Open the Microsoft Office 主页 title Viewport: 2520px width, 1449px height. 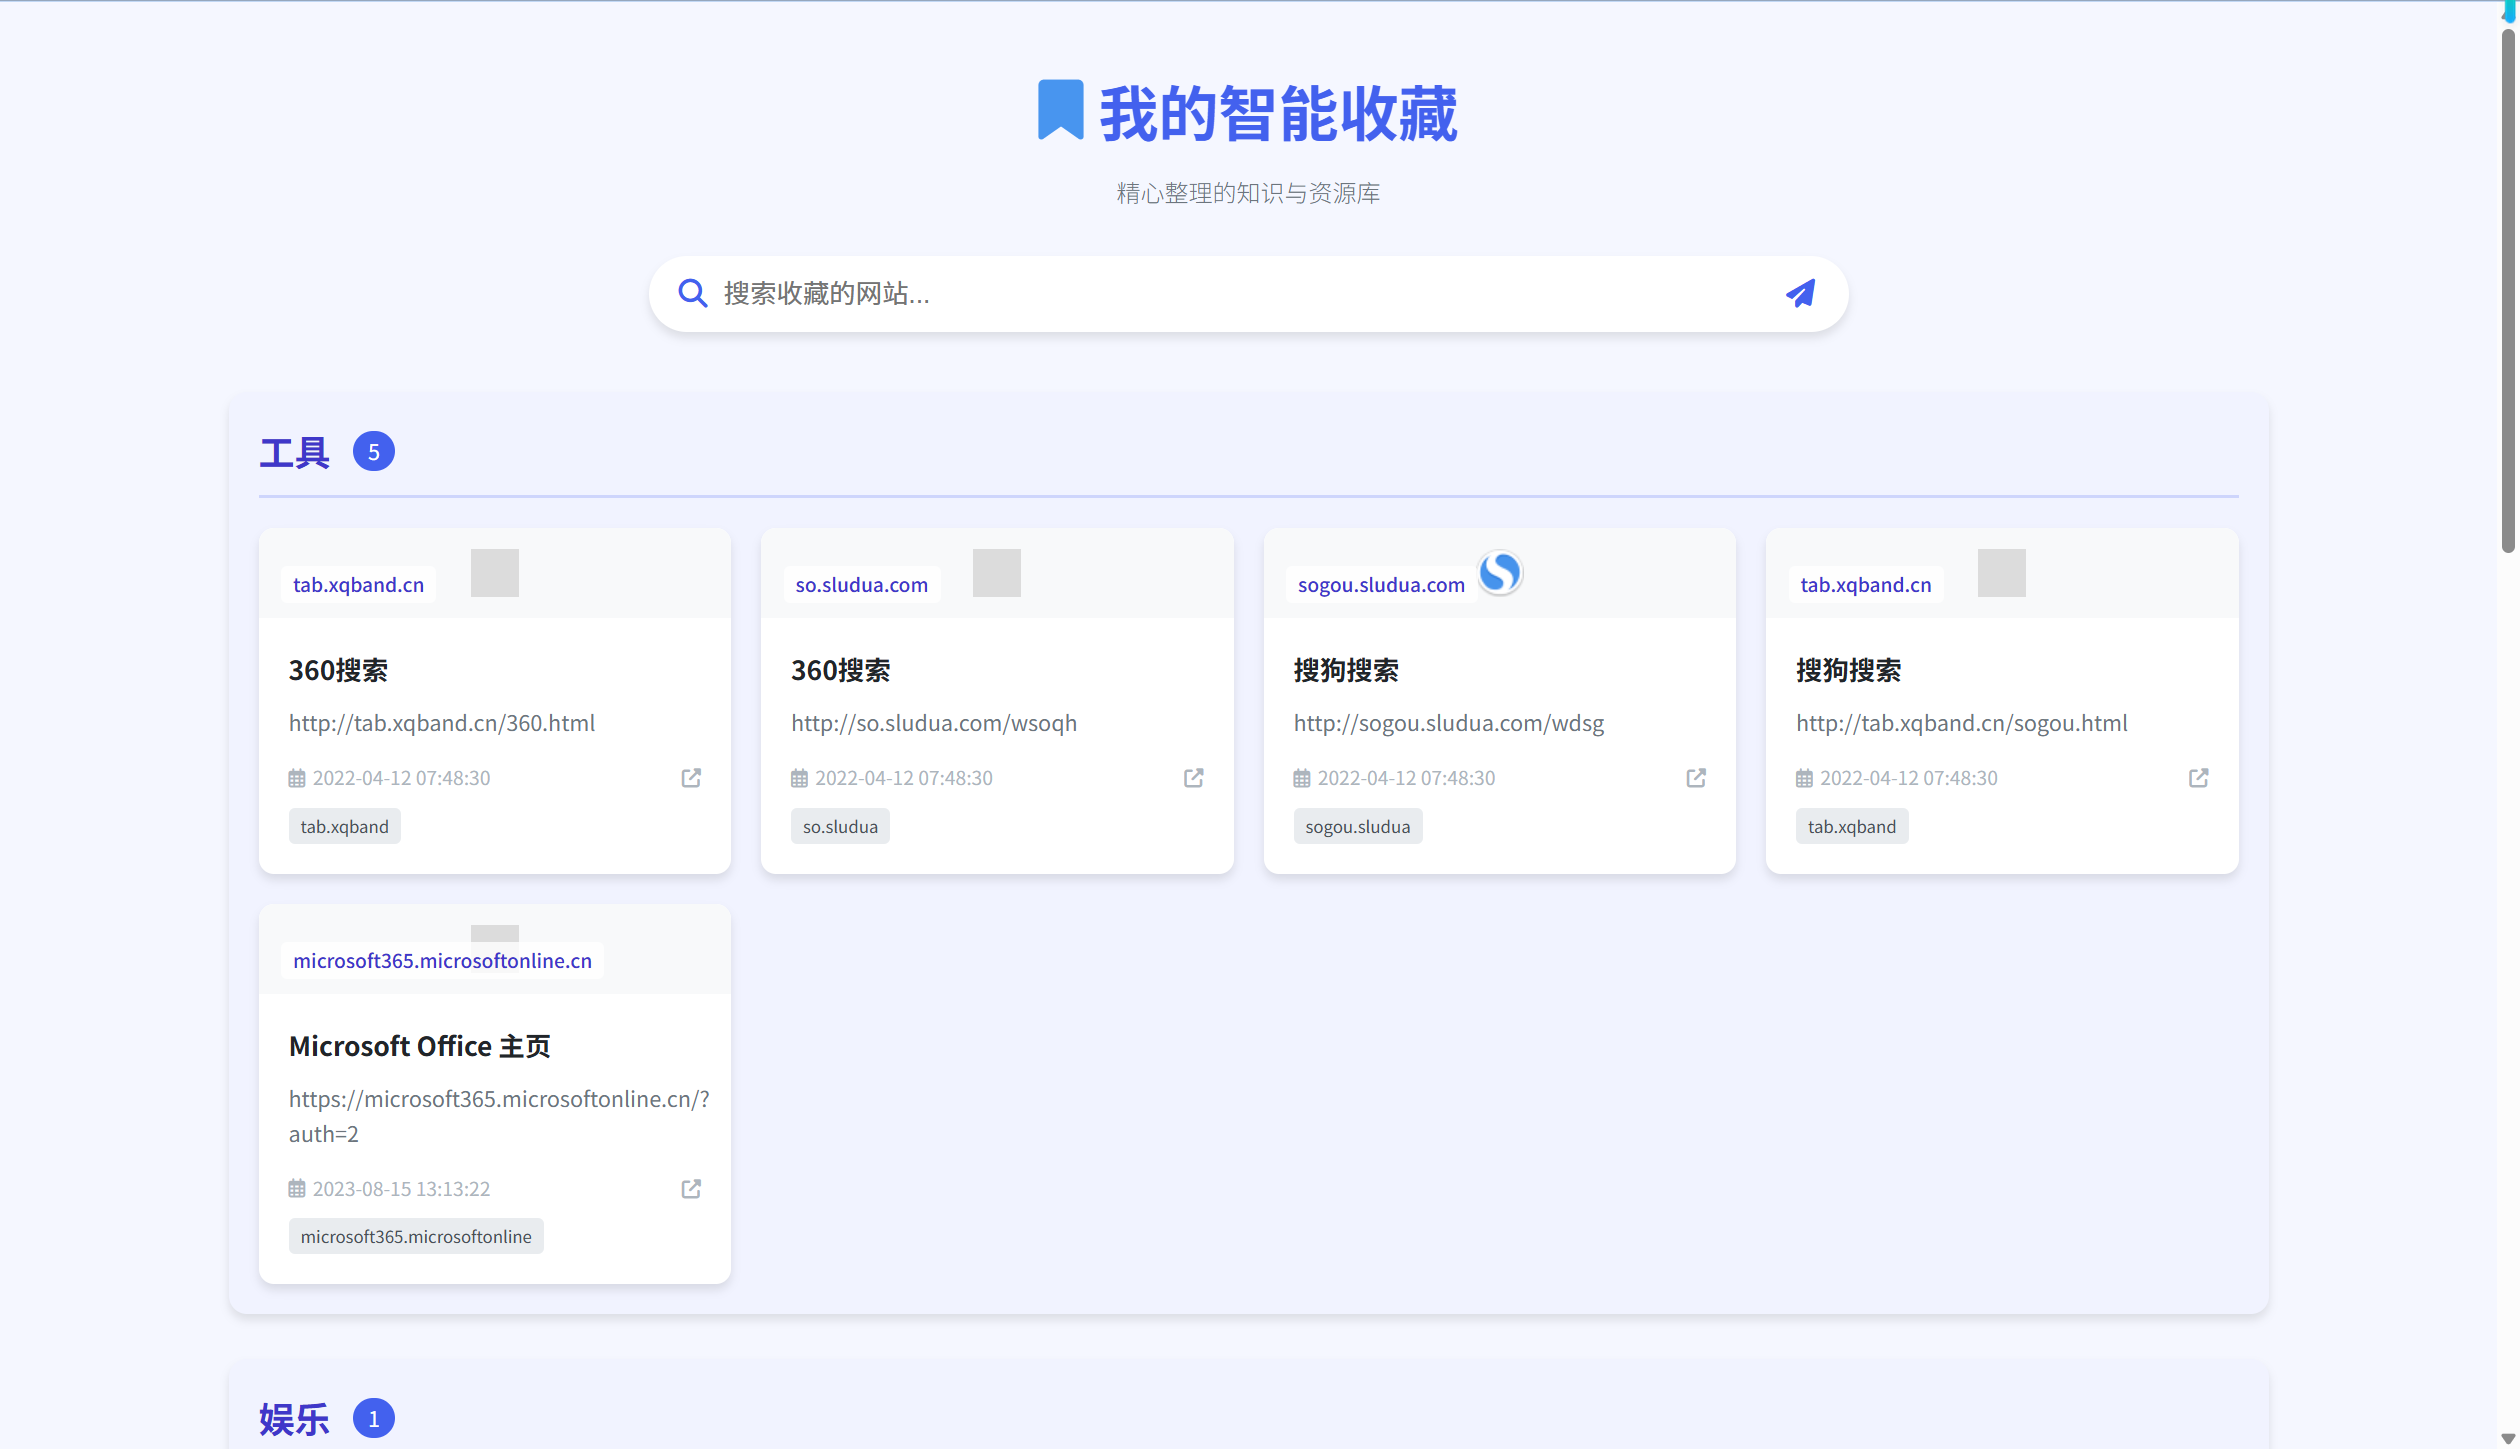[420, 1046]
